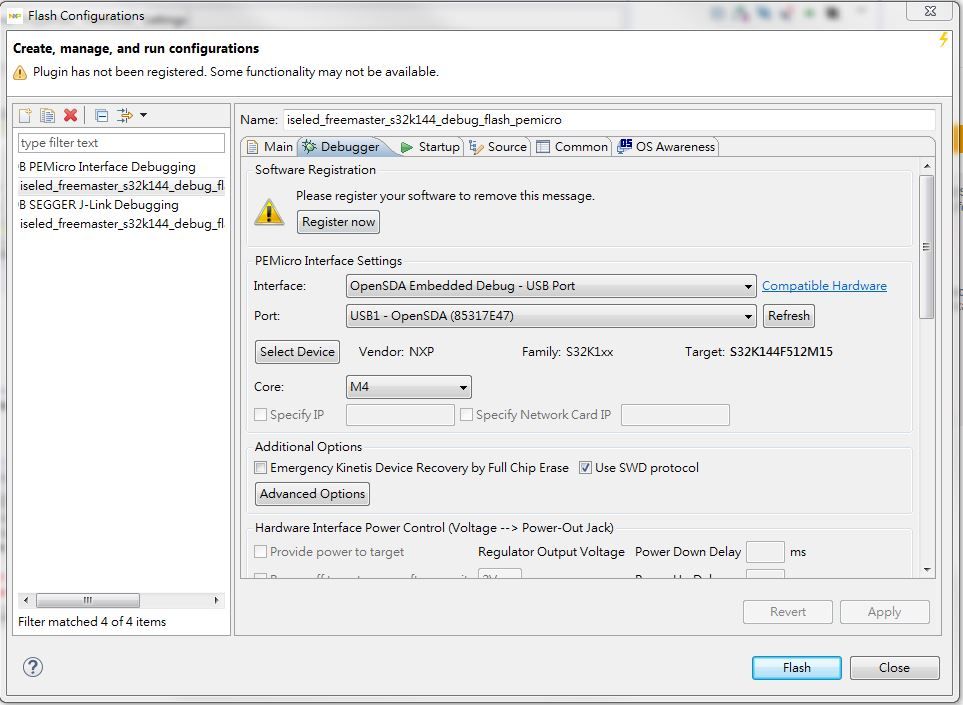Image resolution: width=963 pixels, height=705 pixels.
Task: Open Advanced Options
Action: point(312,494)
